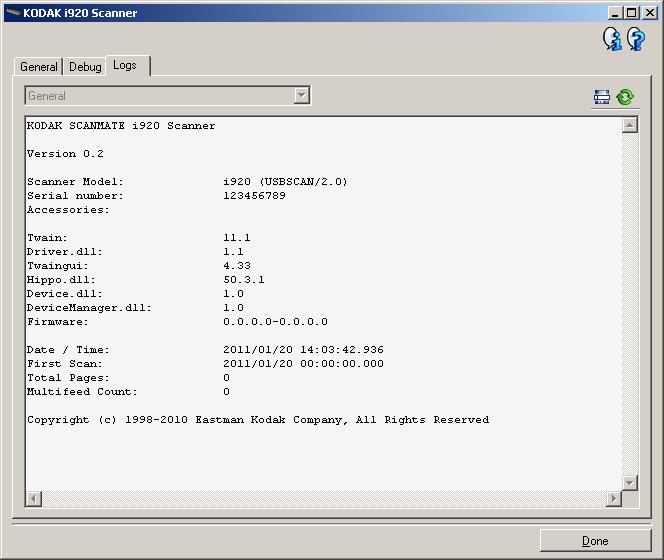Click the Done button

point(595,541)
